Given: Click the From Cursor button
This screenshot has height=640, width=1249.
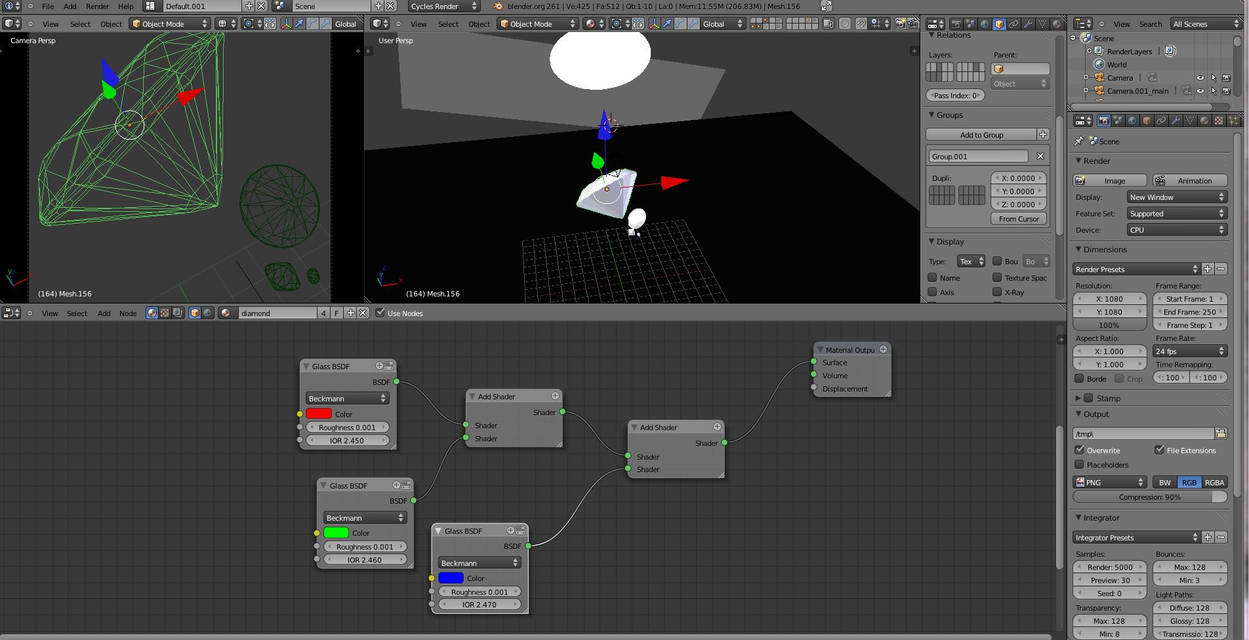Looking at the screenshot, I should 1019,218.
